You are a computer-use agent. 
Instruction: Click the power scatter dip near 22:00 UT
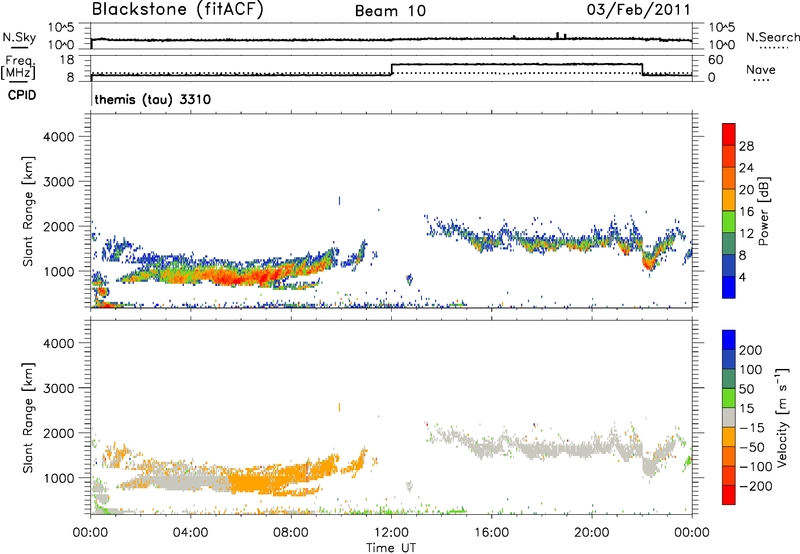click(648, 262)
